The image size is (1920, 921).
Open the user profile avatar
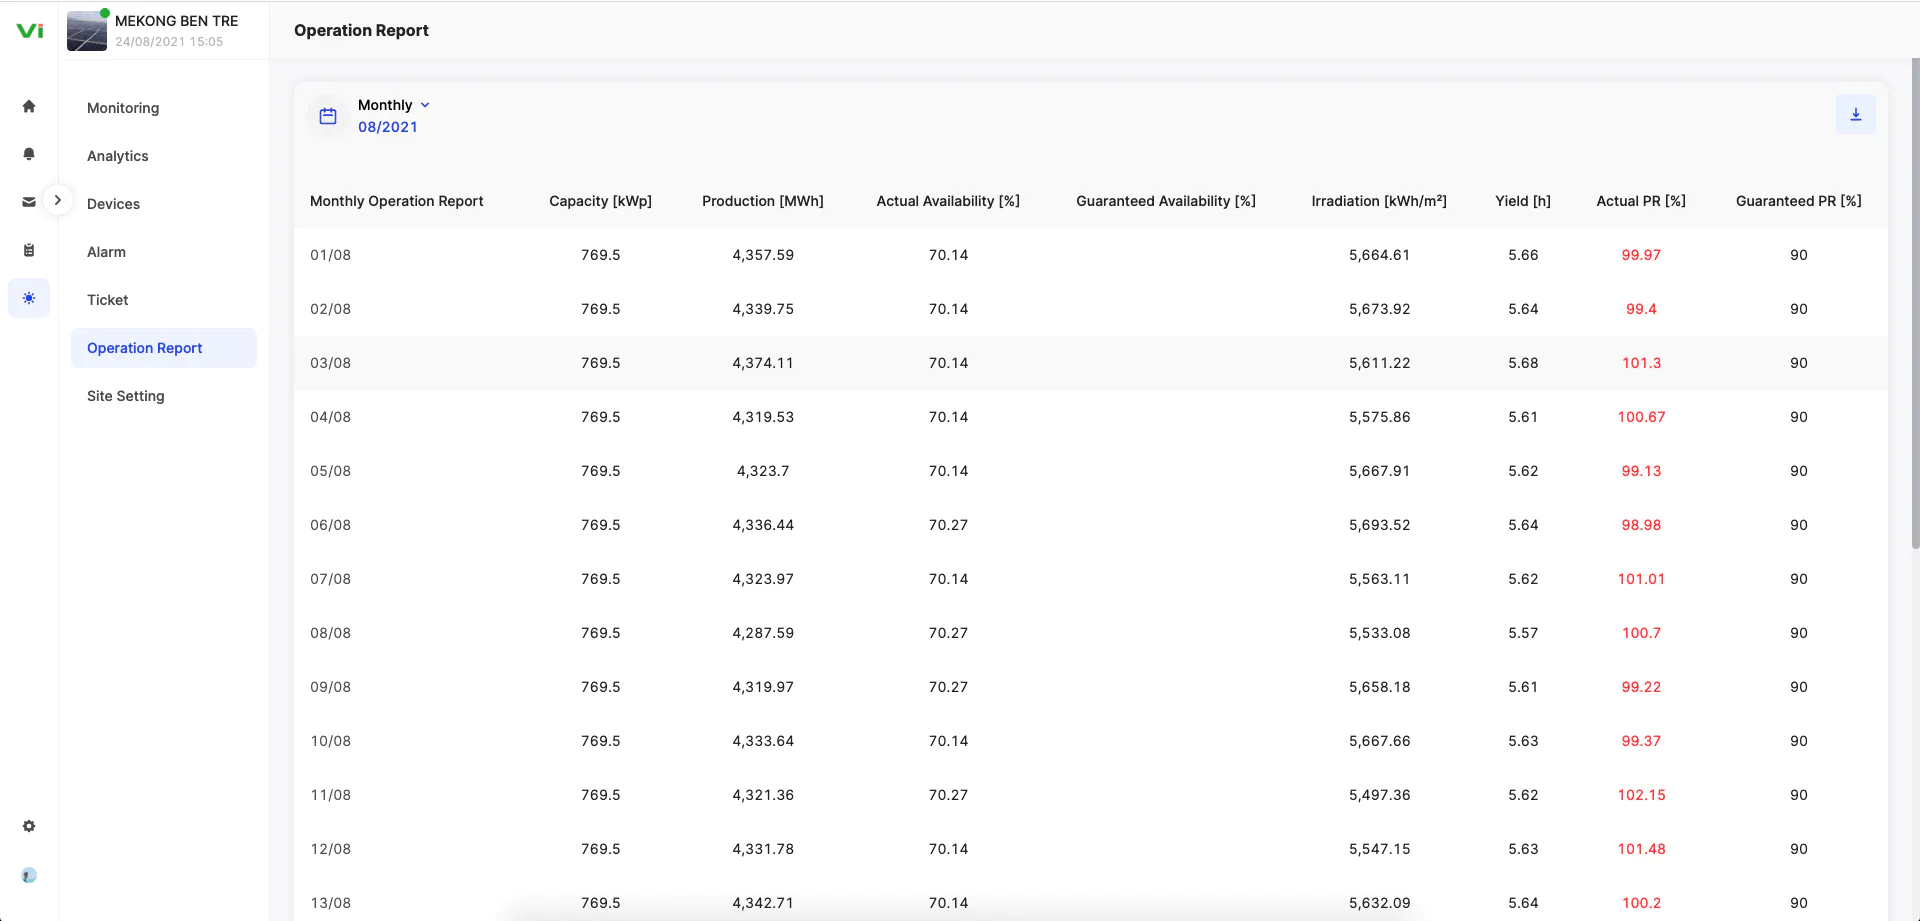pyautogui.click(x=29, y=876)
